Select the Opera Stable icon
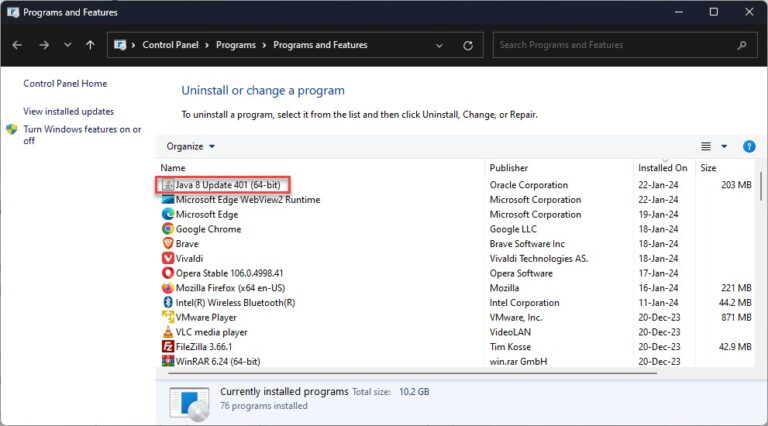Screen dimensions: 768x426 point(167,273)
